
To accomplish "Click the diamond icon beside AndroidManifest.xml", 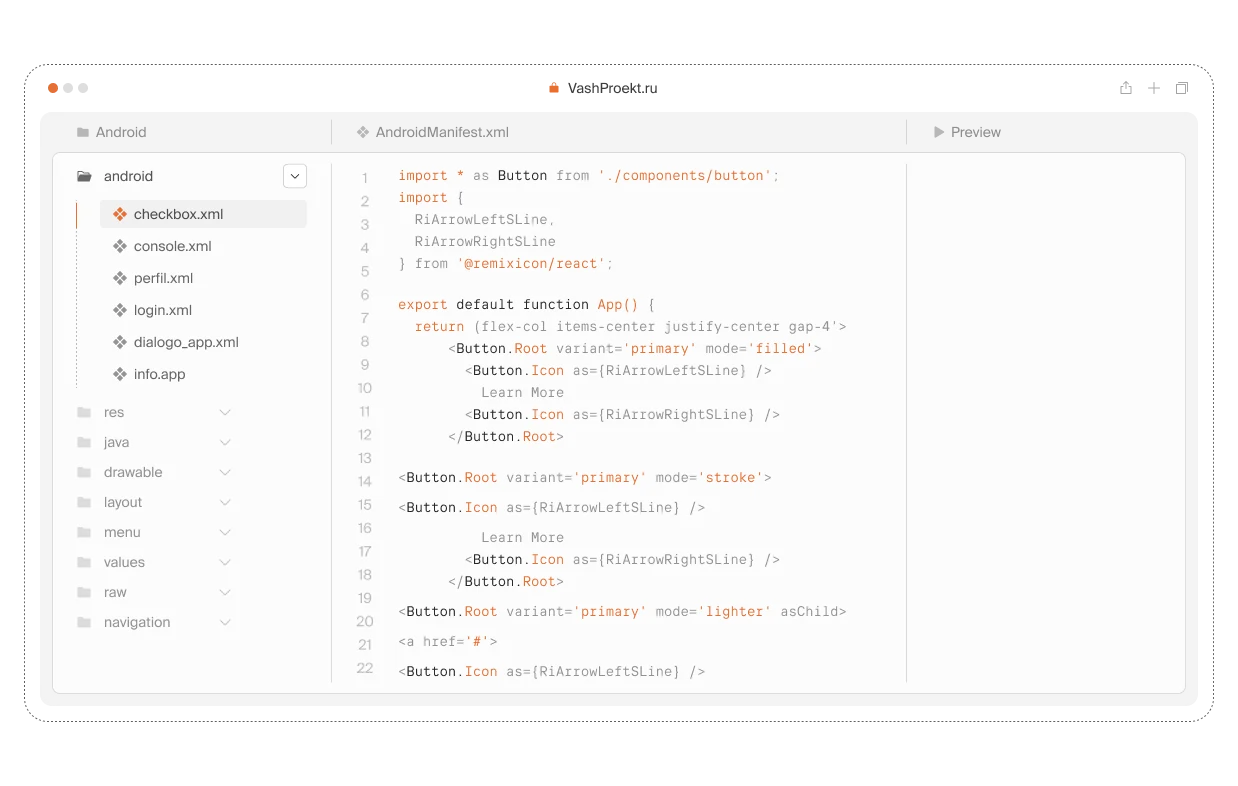I will (x=363, y=132).
